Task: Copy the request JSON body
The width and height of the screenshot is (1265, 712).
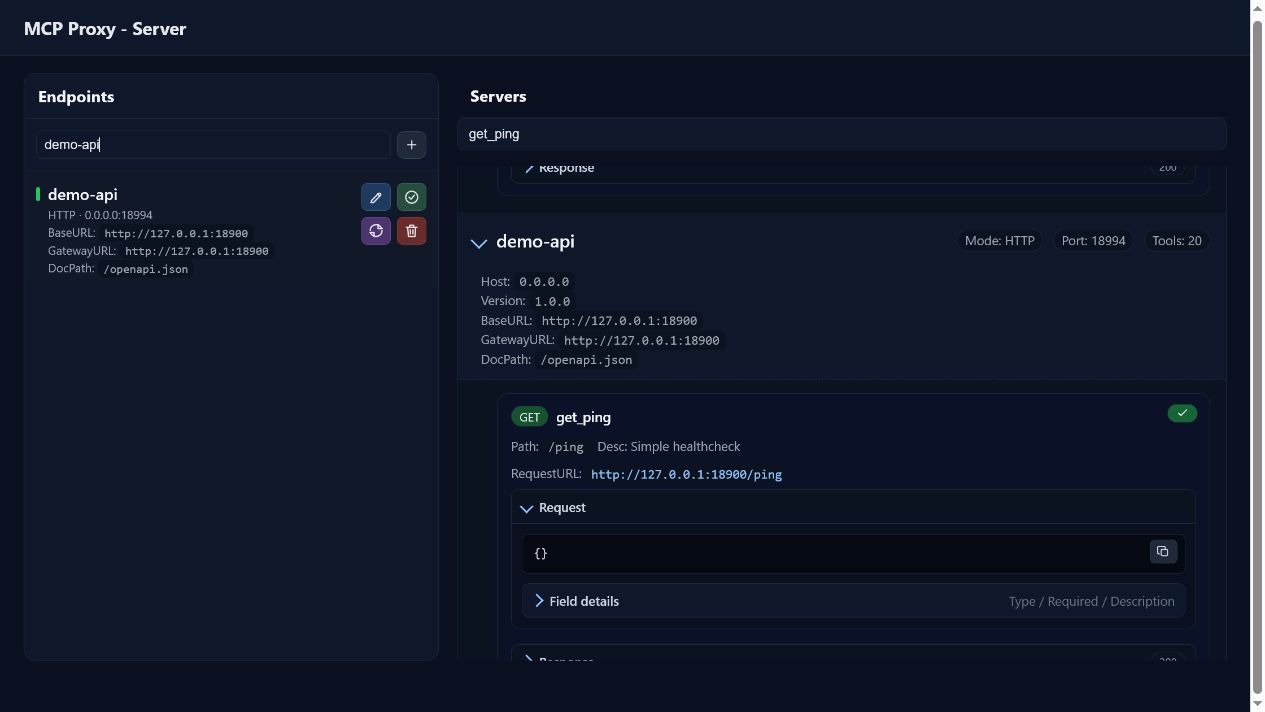Action: [1162, 552]
